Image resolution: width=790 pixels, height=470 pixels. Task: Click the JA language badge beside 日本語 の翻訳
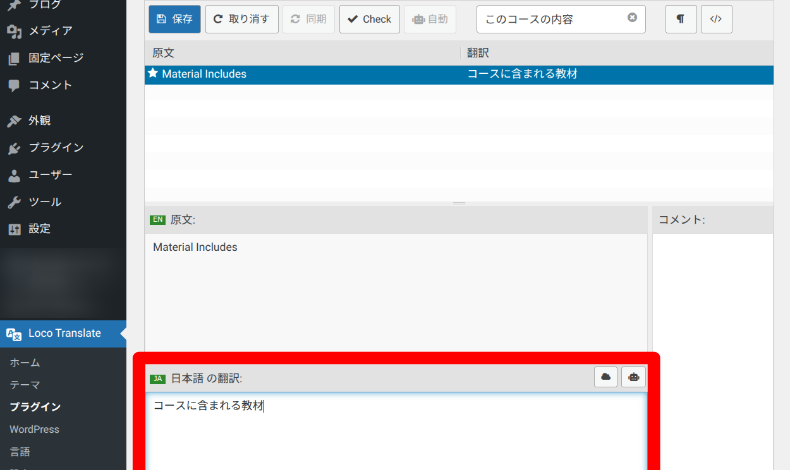click(158, 379)
